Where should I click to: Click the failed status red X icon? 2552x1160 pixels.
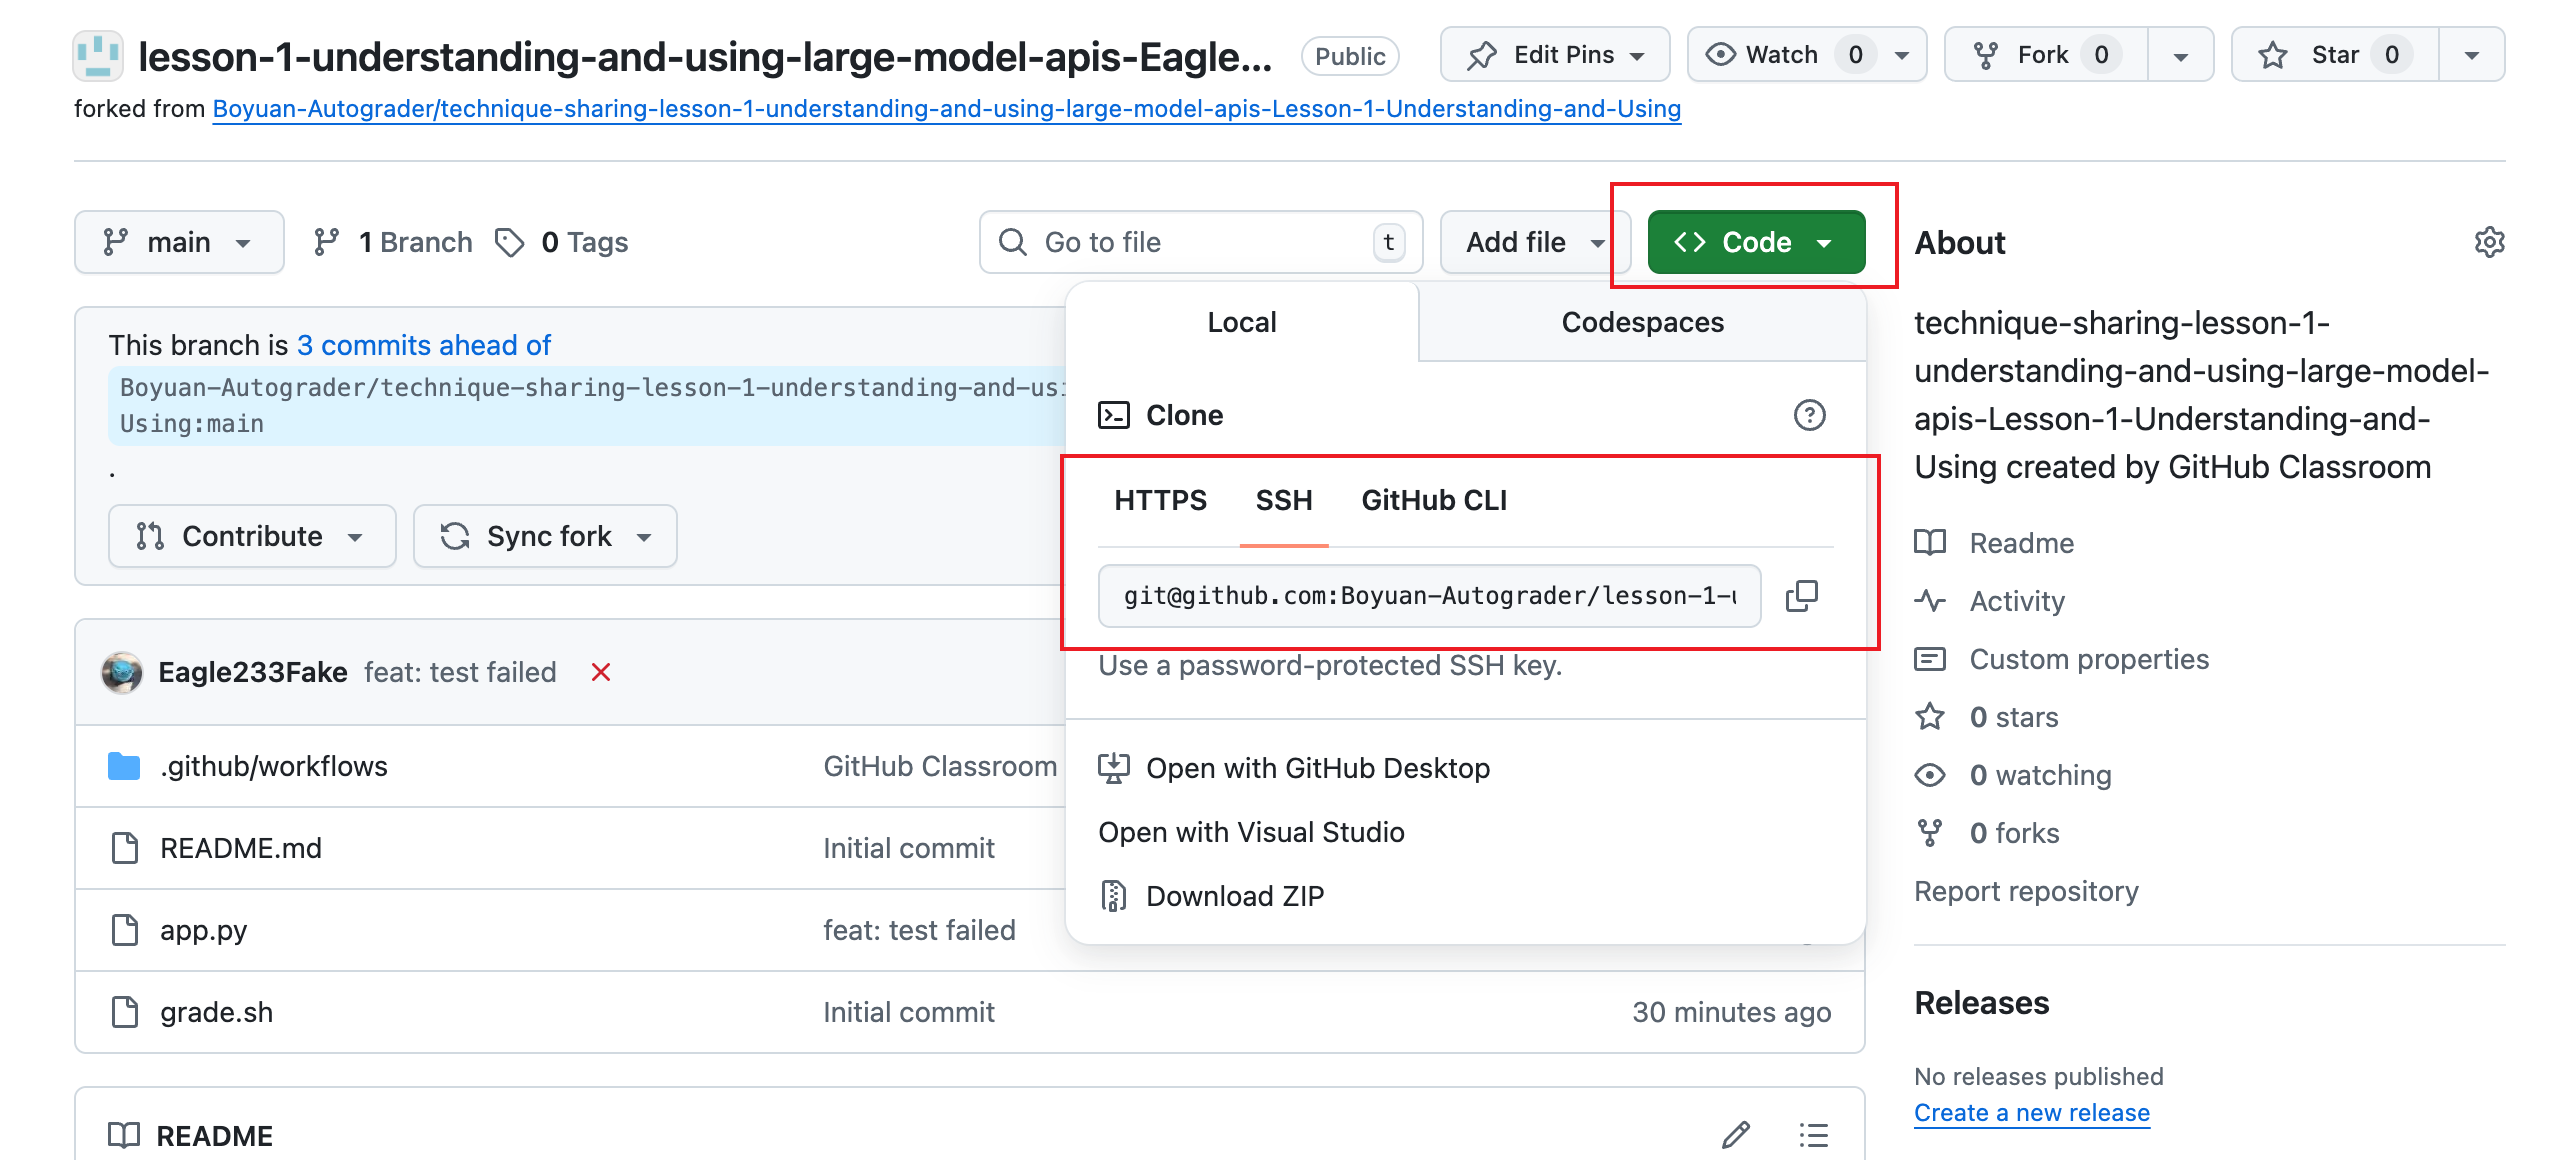click(600, 672)
